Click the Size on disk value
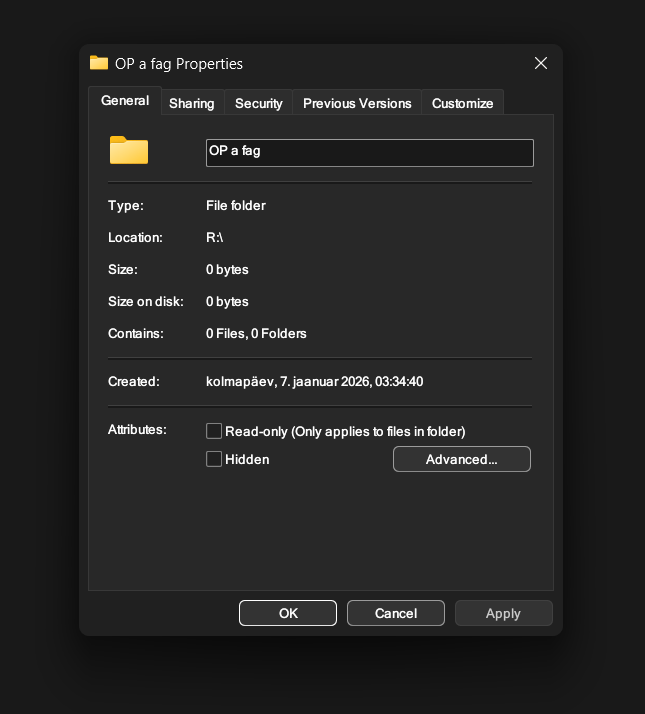Screen dimensions: 645x714 227,301
